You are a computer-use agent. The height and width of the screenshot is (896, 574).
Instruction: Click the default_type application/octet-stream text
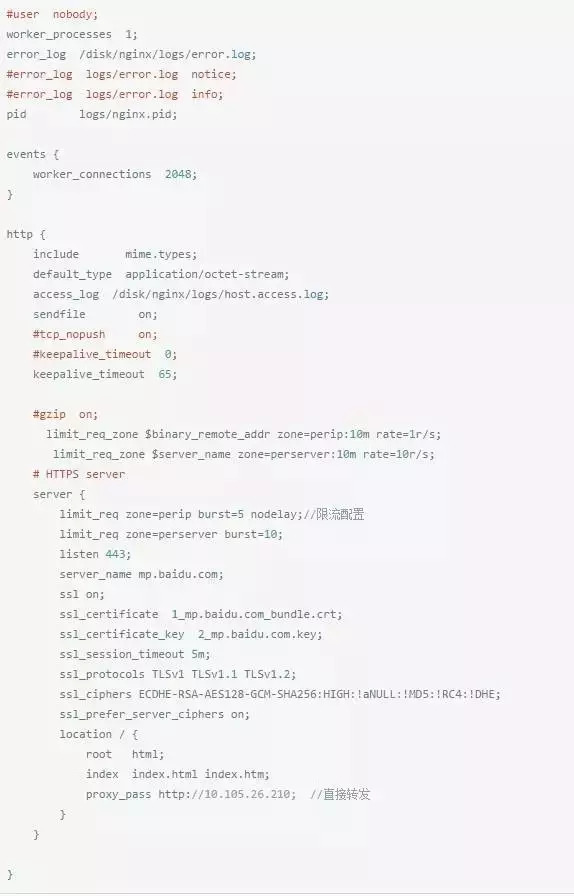(x=161, y=274)
